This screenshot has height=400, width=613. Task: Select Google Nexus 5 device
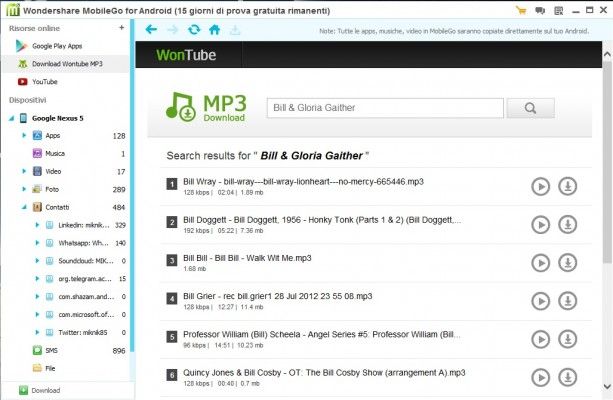(x=57, y=118)
